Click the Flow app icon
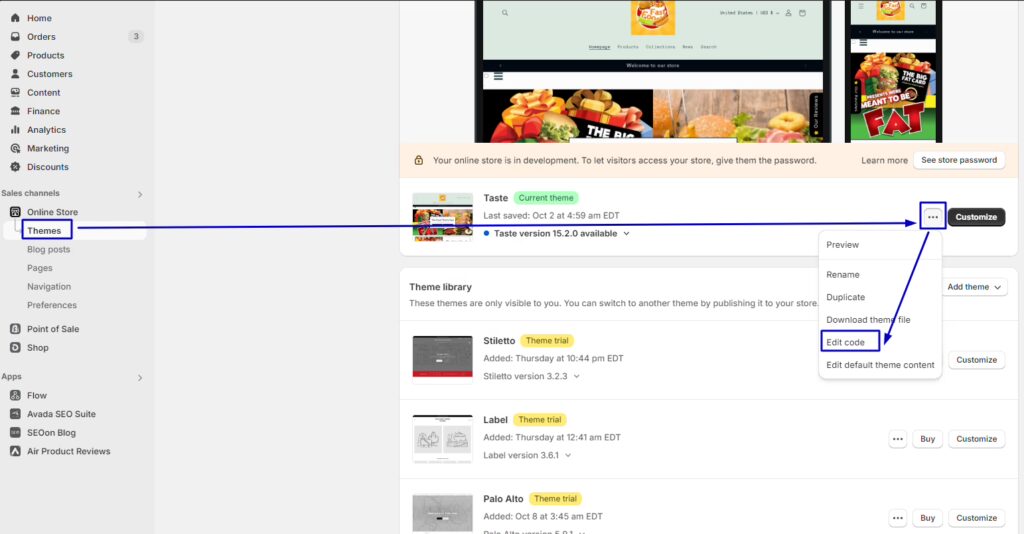Screen dimensions: 1024x534 click(x=15, y=396)
